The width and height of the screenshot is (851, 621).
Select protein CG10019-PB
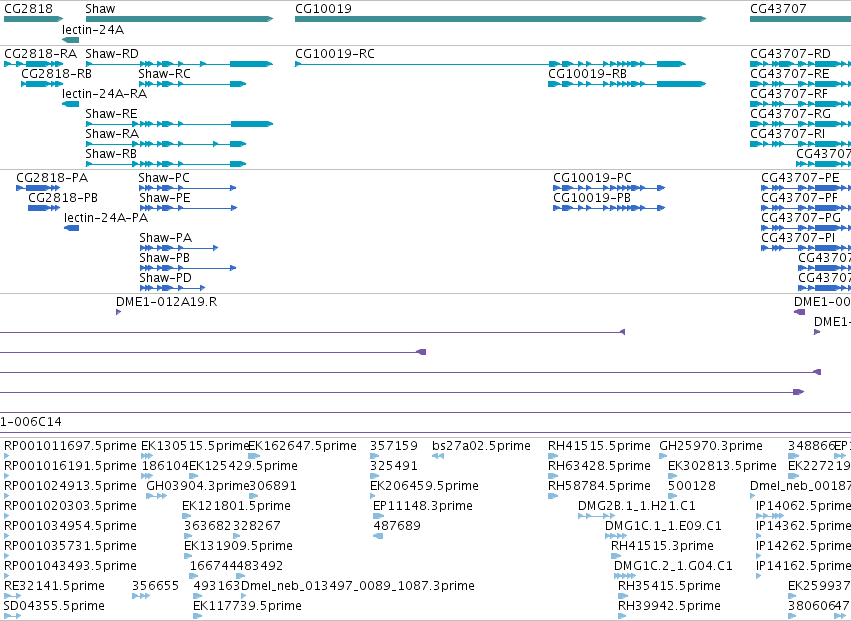click(x=592, y=198)
